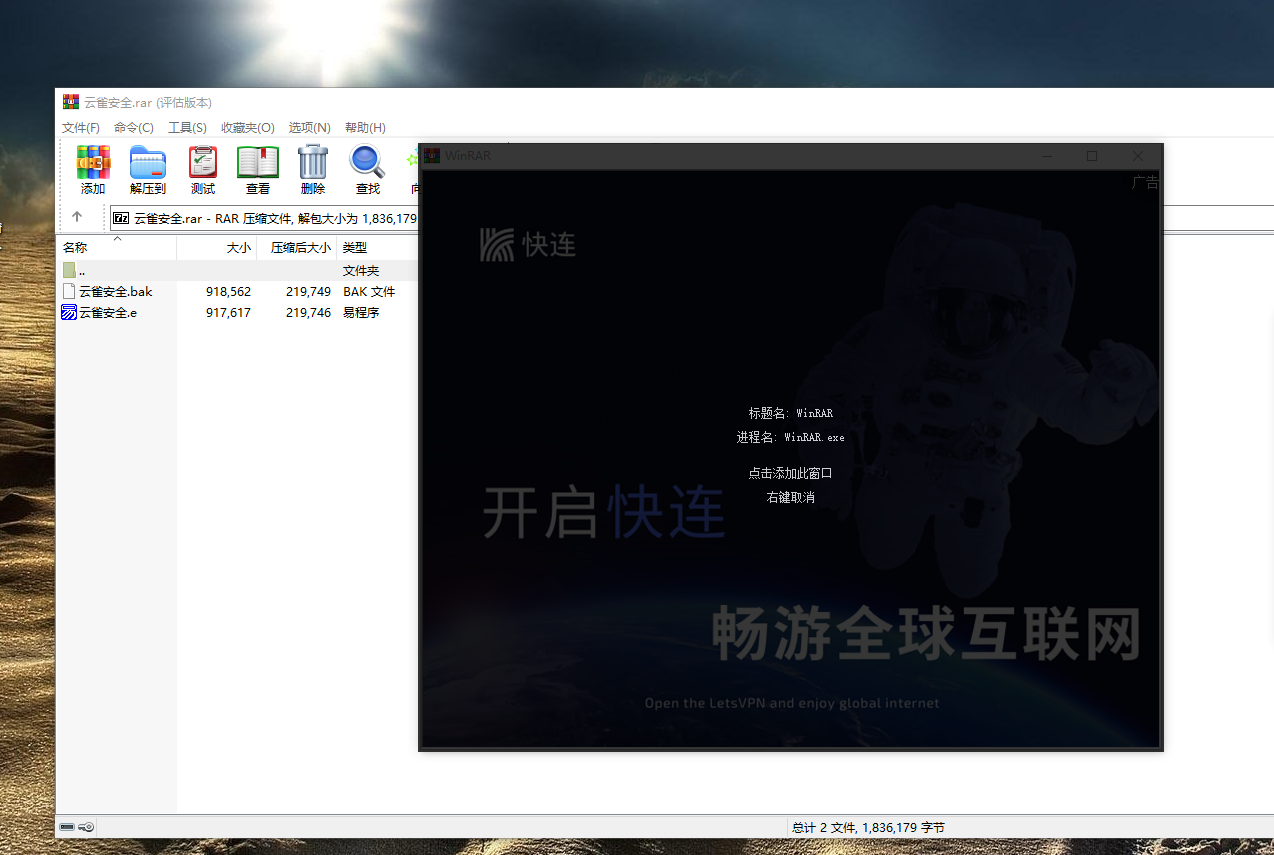Open the 选项(N) menu
Viewport: 1274px width, 855px height.
click(309, 127)
